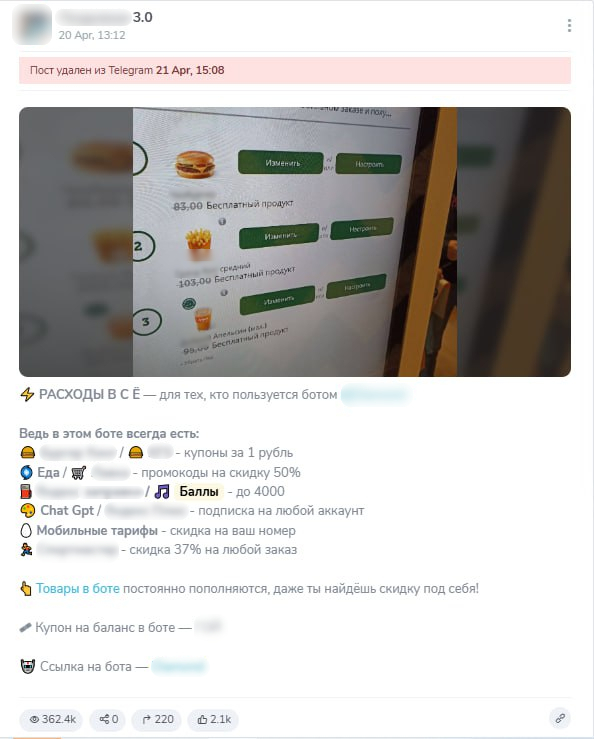Click the music note emoji beside Баллы

point(162,492)
